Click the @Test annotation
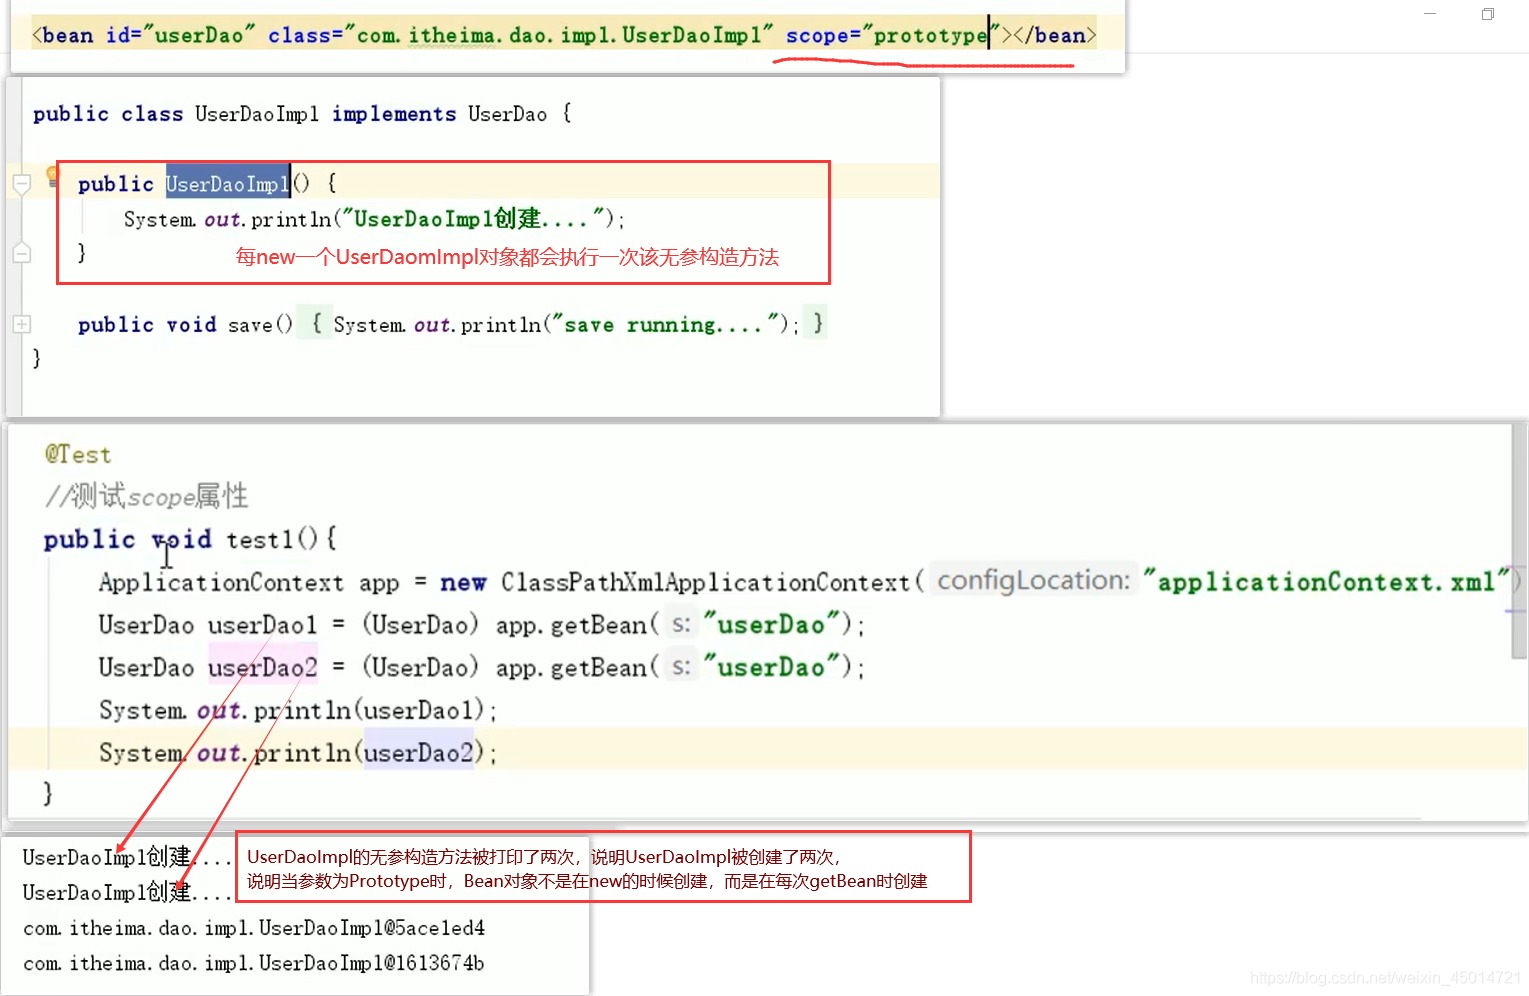Viewport: 1529px width, 996px height. click(x=78, y=455)
